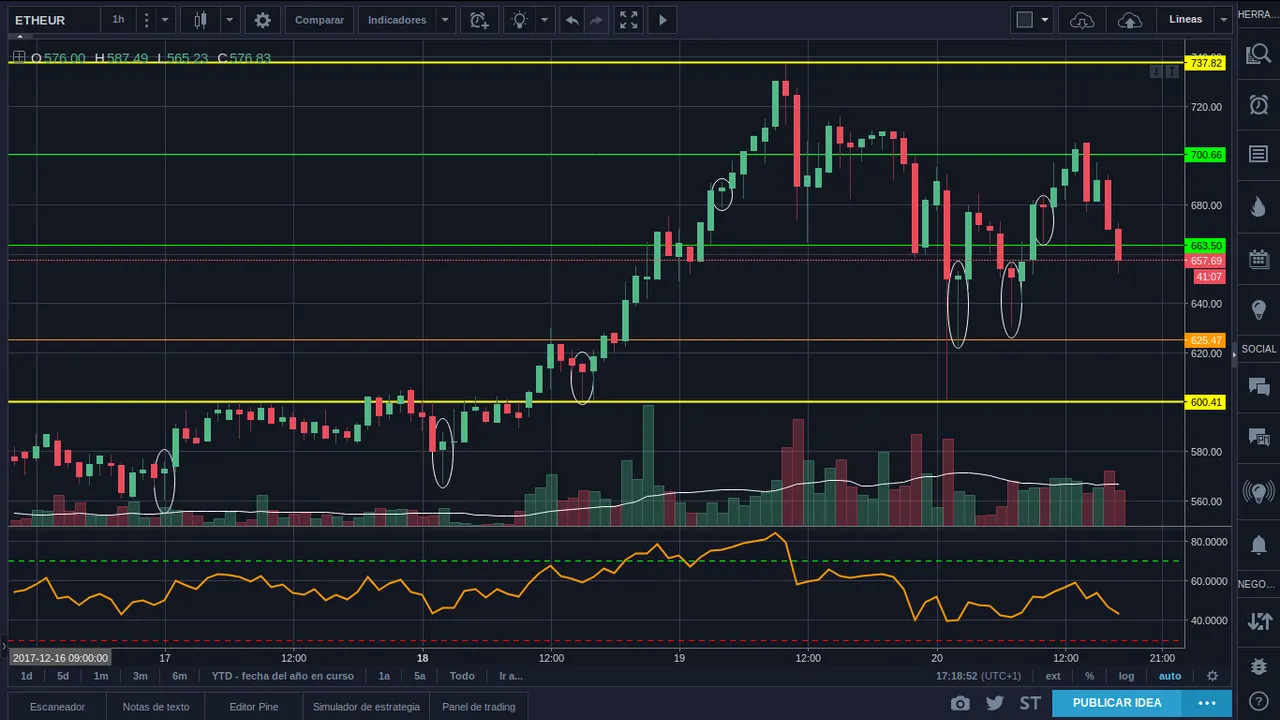Open time axis settings gear at bottom
This screenshot has width=1280, height=720.
1212,676
